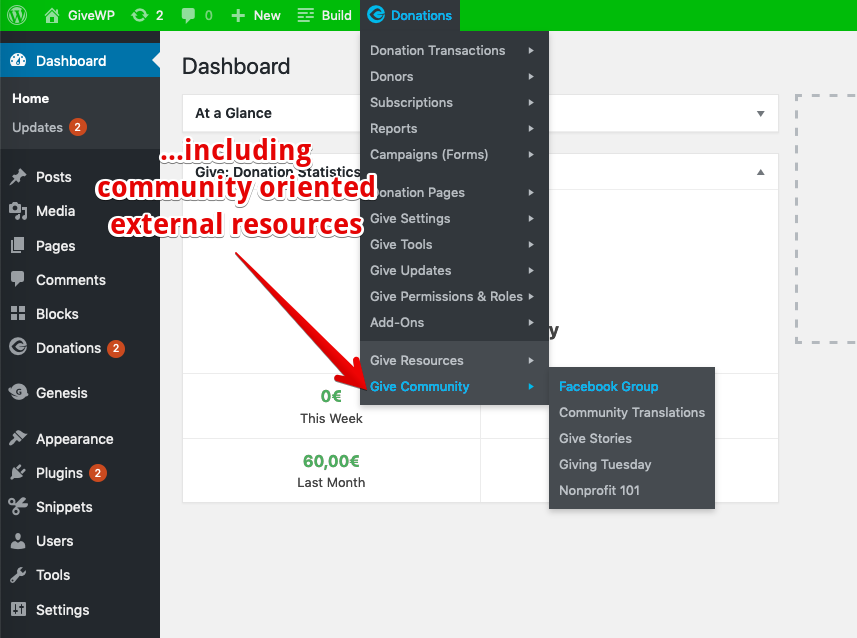857x638 pixels.
Task: Click the Appearance paintbrush icon
Action: [18, 438]
